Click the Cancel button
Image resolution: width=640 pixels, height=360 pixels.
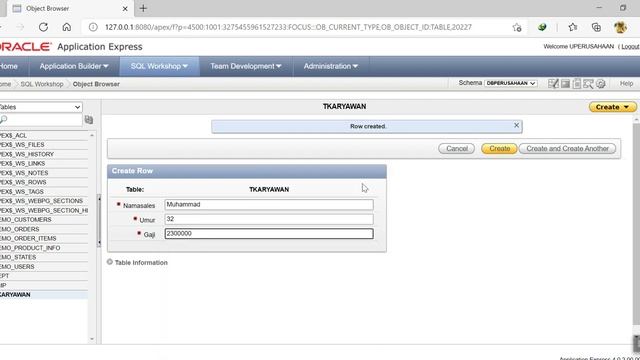457,149
